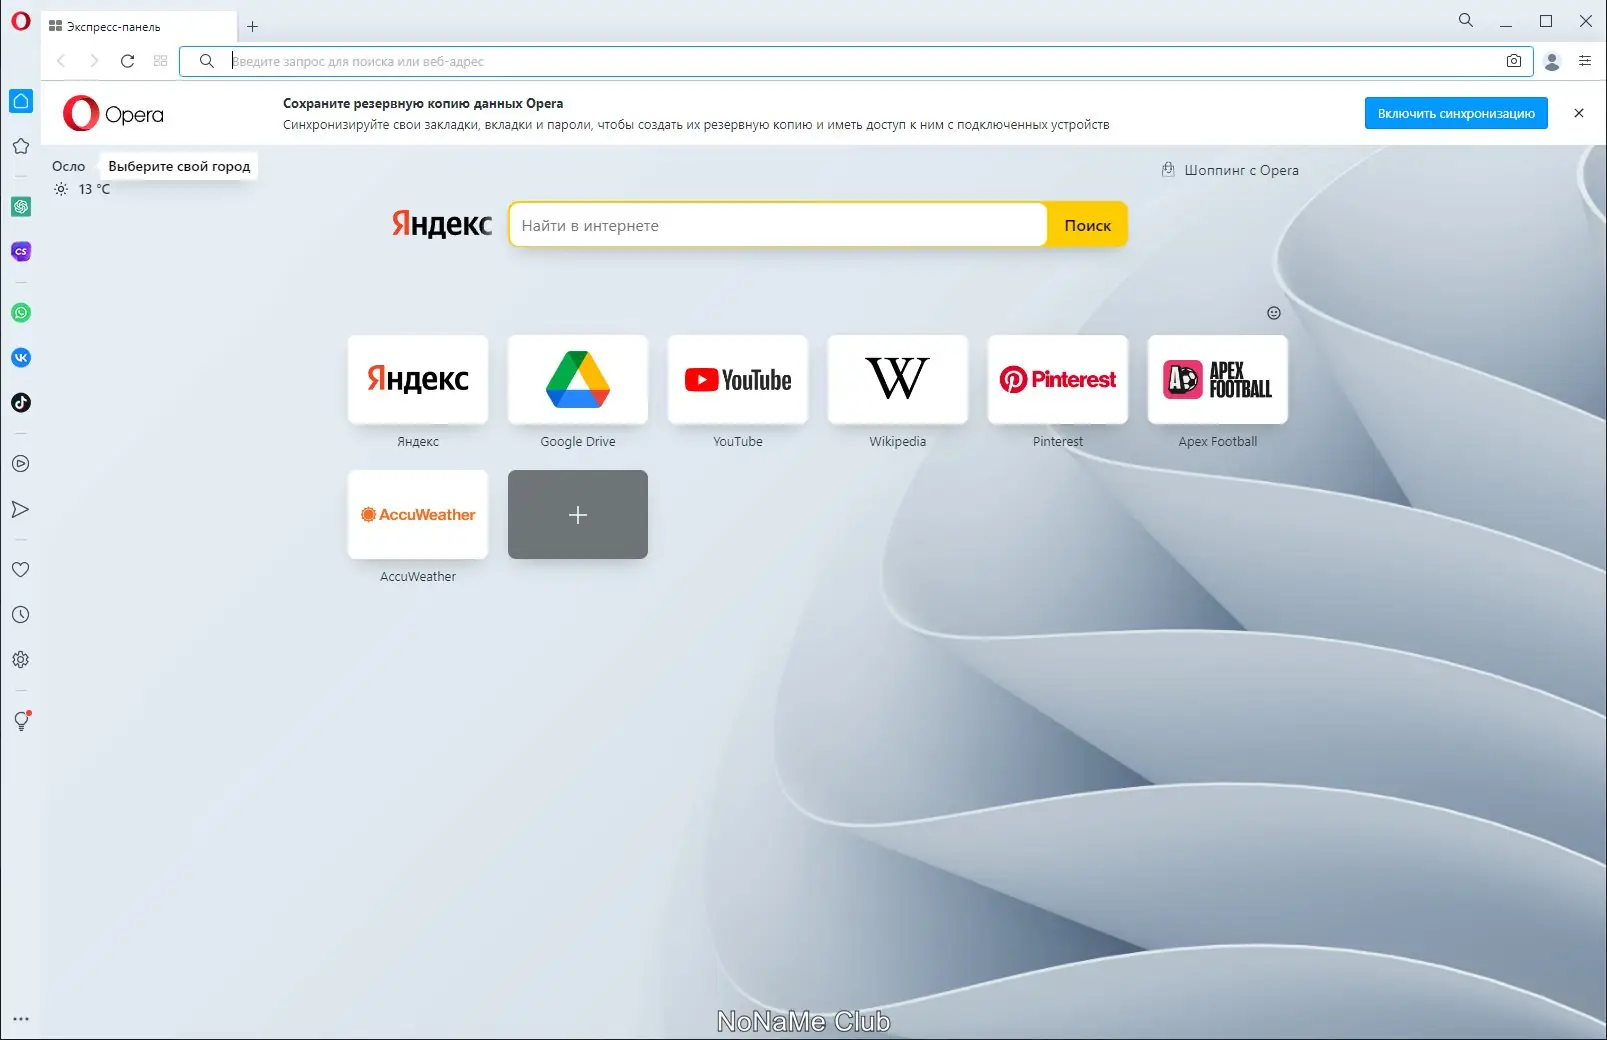This screenshot has width=1607, height=1040.
Task: Add a new site with the plus tile
Action: [578, 514]
